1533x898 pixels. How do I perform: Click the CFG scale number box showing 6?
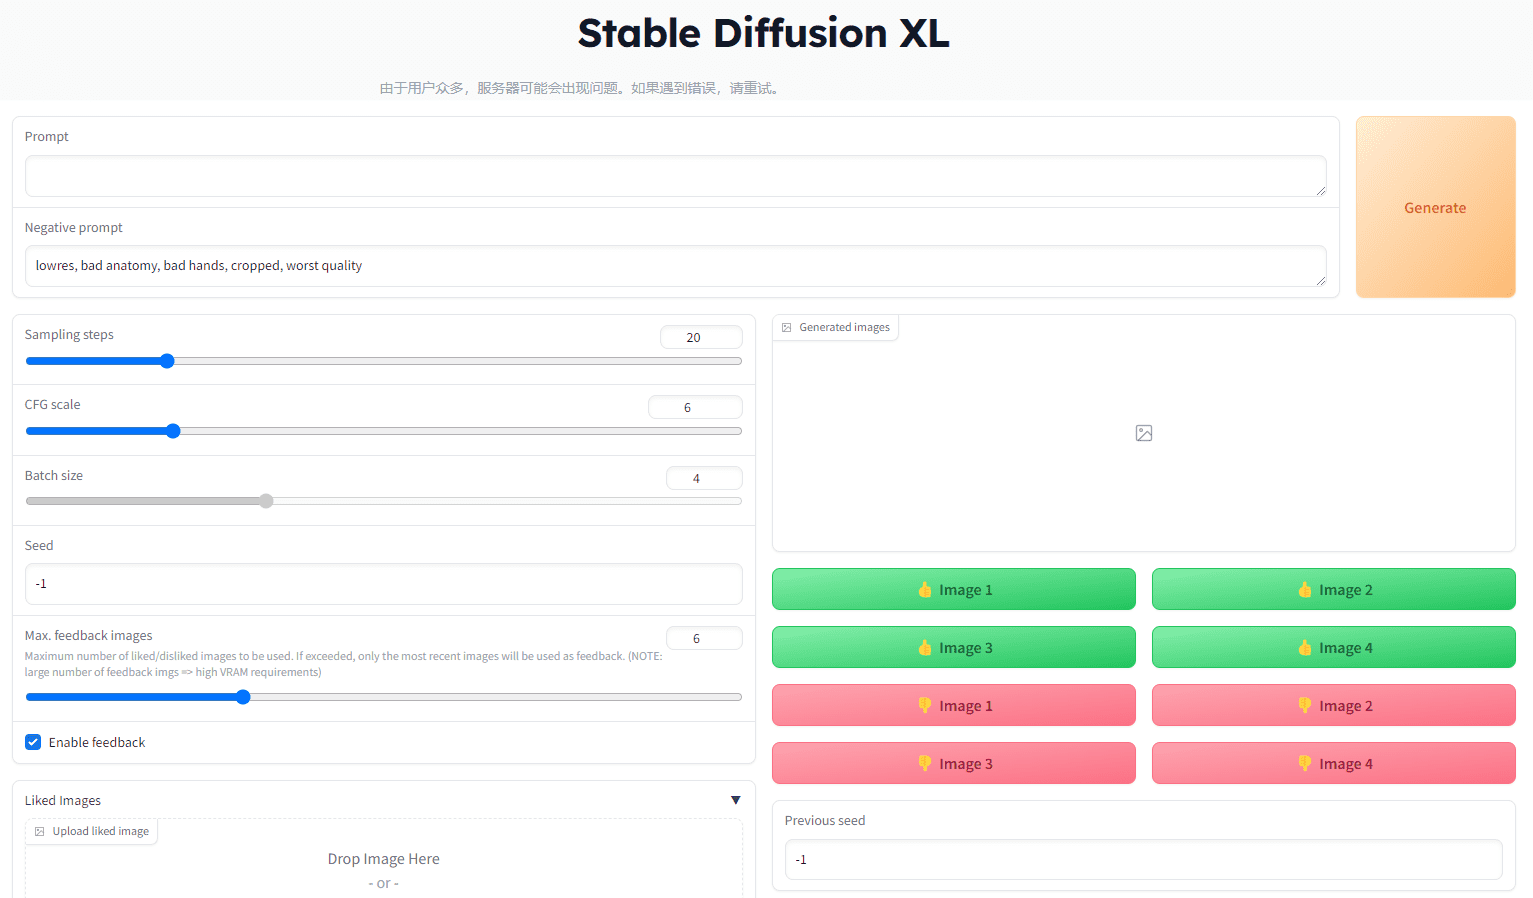coord(695,407)
